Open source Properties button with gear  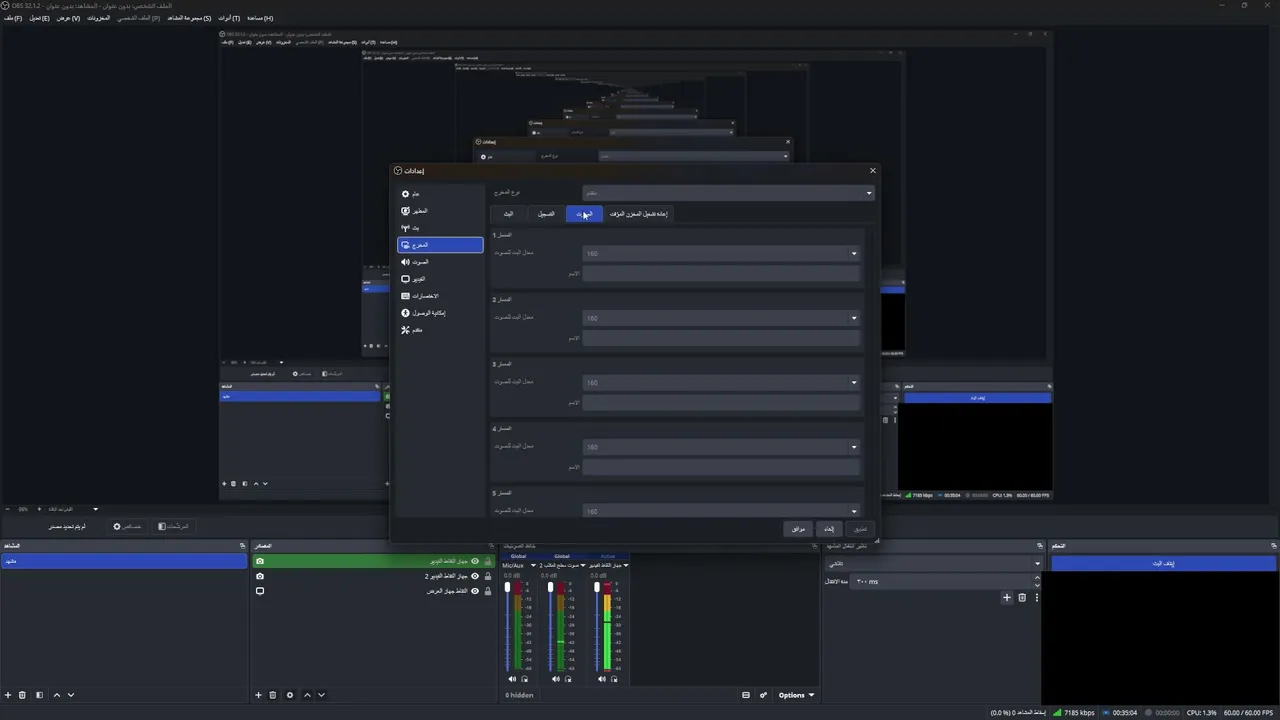coord(127,526)
